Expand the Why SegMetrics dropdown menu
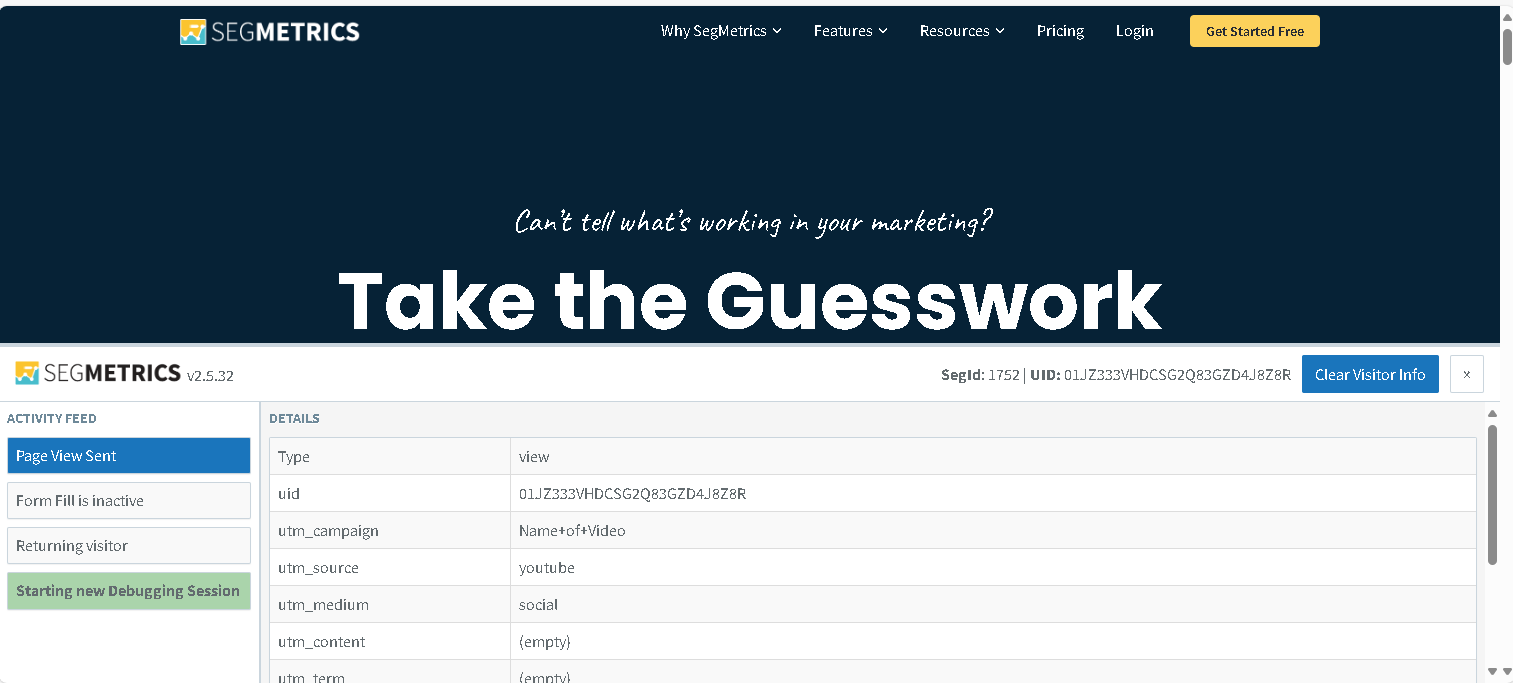Viewport: 1513px width, 683px height. pyautogui.click(x=720, y=31)
